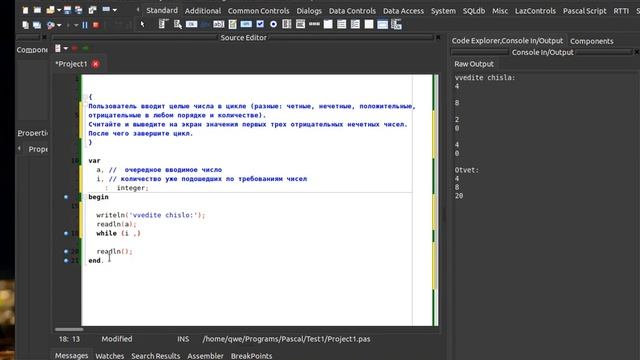Place the cursor on the writeln('vvedite chislo:') line
Viewport: 640px width, 360px height.
click(x=151, y=215)
